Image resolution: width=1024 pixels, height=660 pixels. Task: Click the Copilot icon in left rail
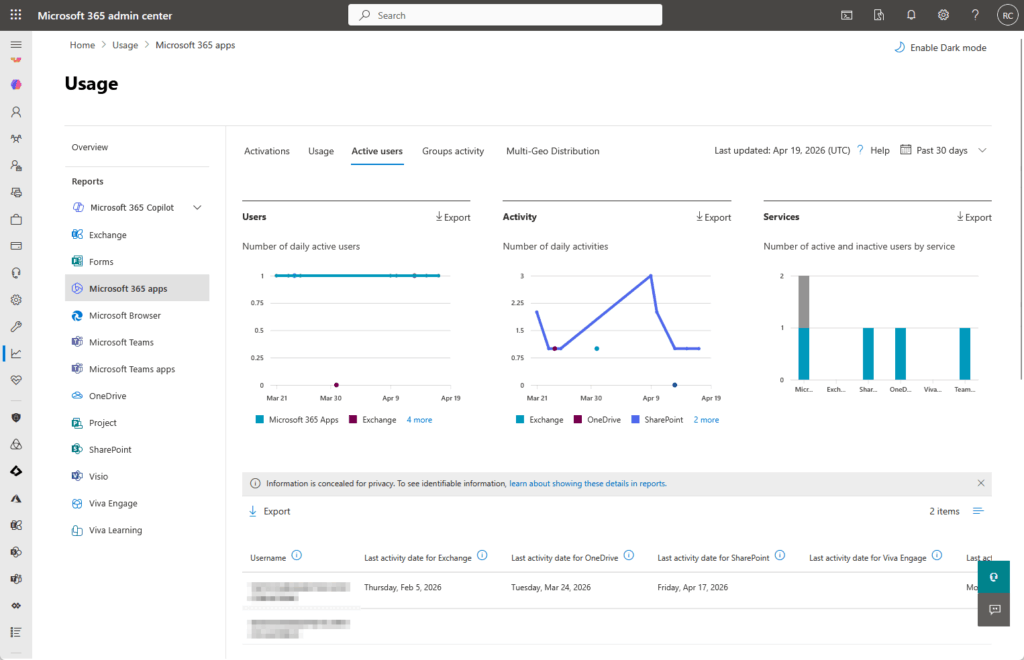tap(16, 85)
